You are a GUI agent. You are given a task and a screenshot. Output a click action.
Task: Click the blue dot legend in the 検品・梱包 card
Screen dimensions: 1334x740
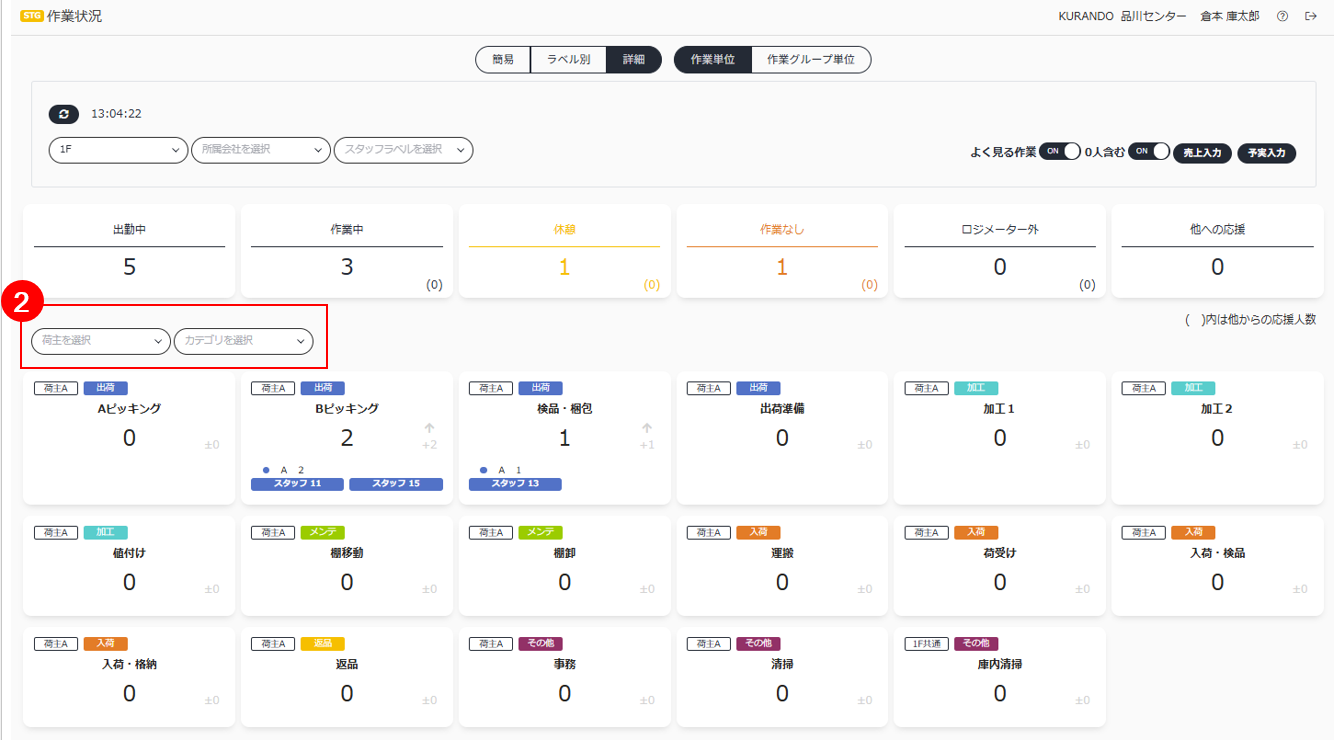pyautogui.click(x=484, y=469)
